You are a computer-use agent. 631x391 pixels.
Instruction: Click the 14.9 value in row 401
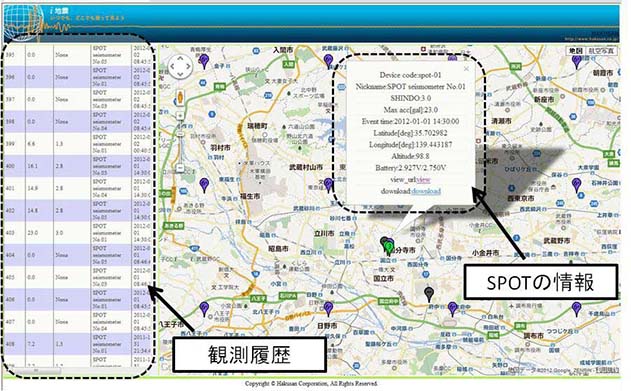point(32,188)
